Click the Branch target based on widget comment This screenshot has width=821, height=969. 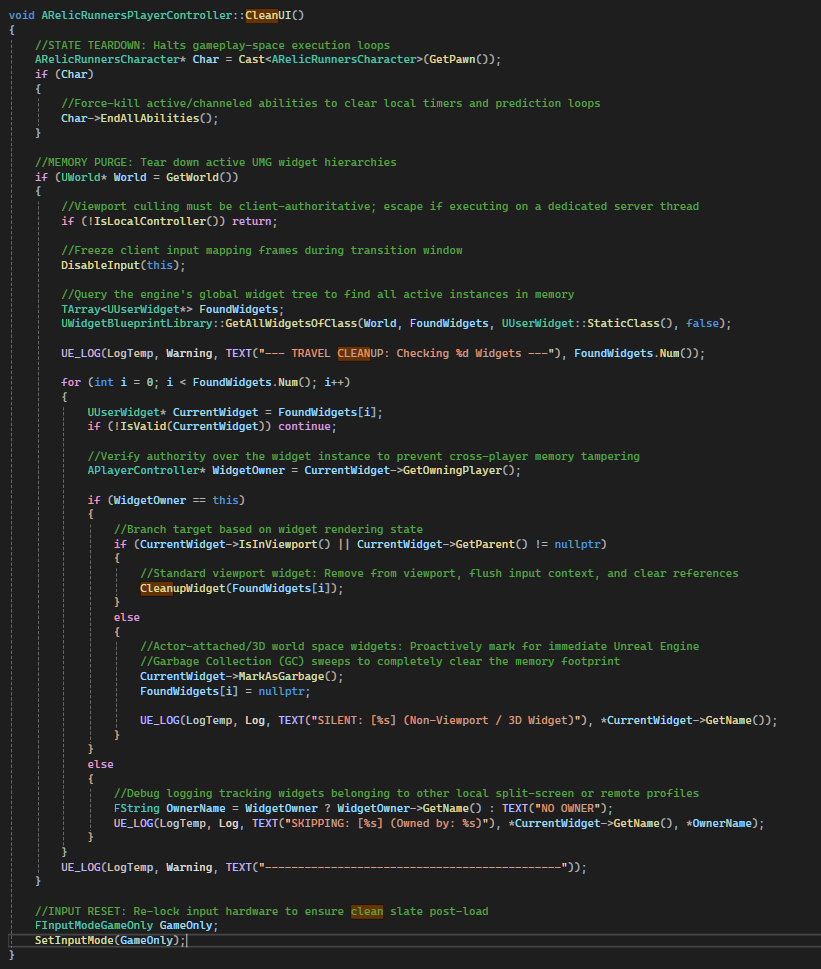click(x=268, y=530)
